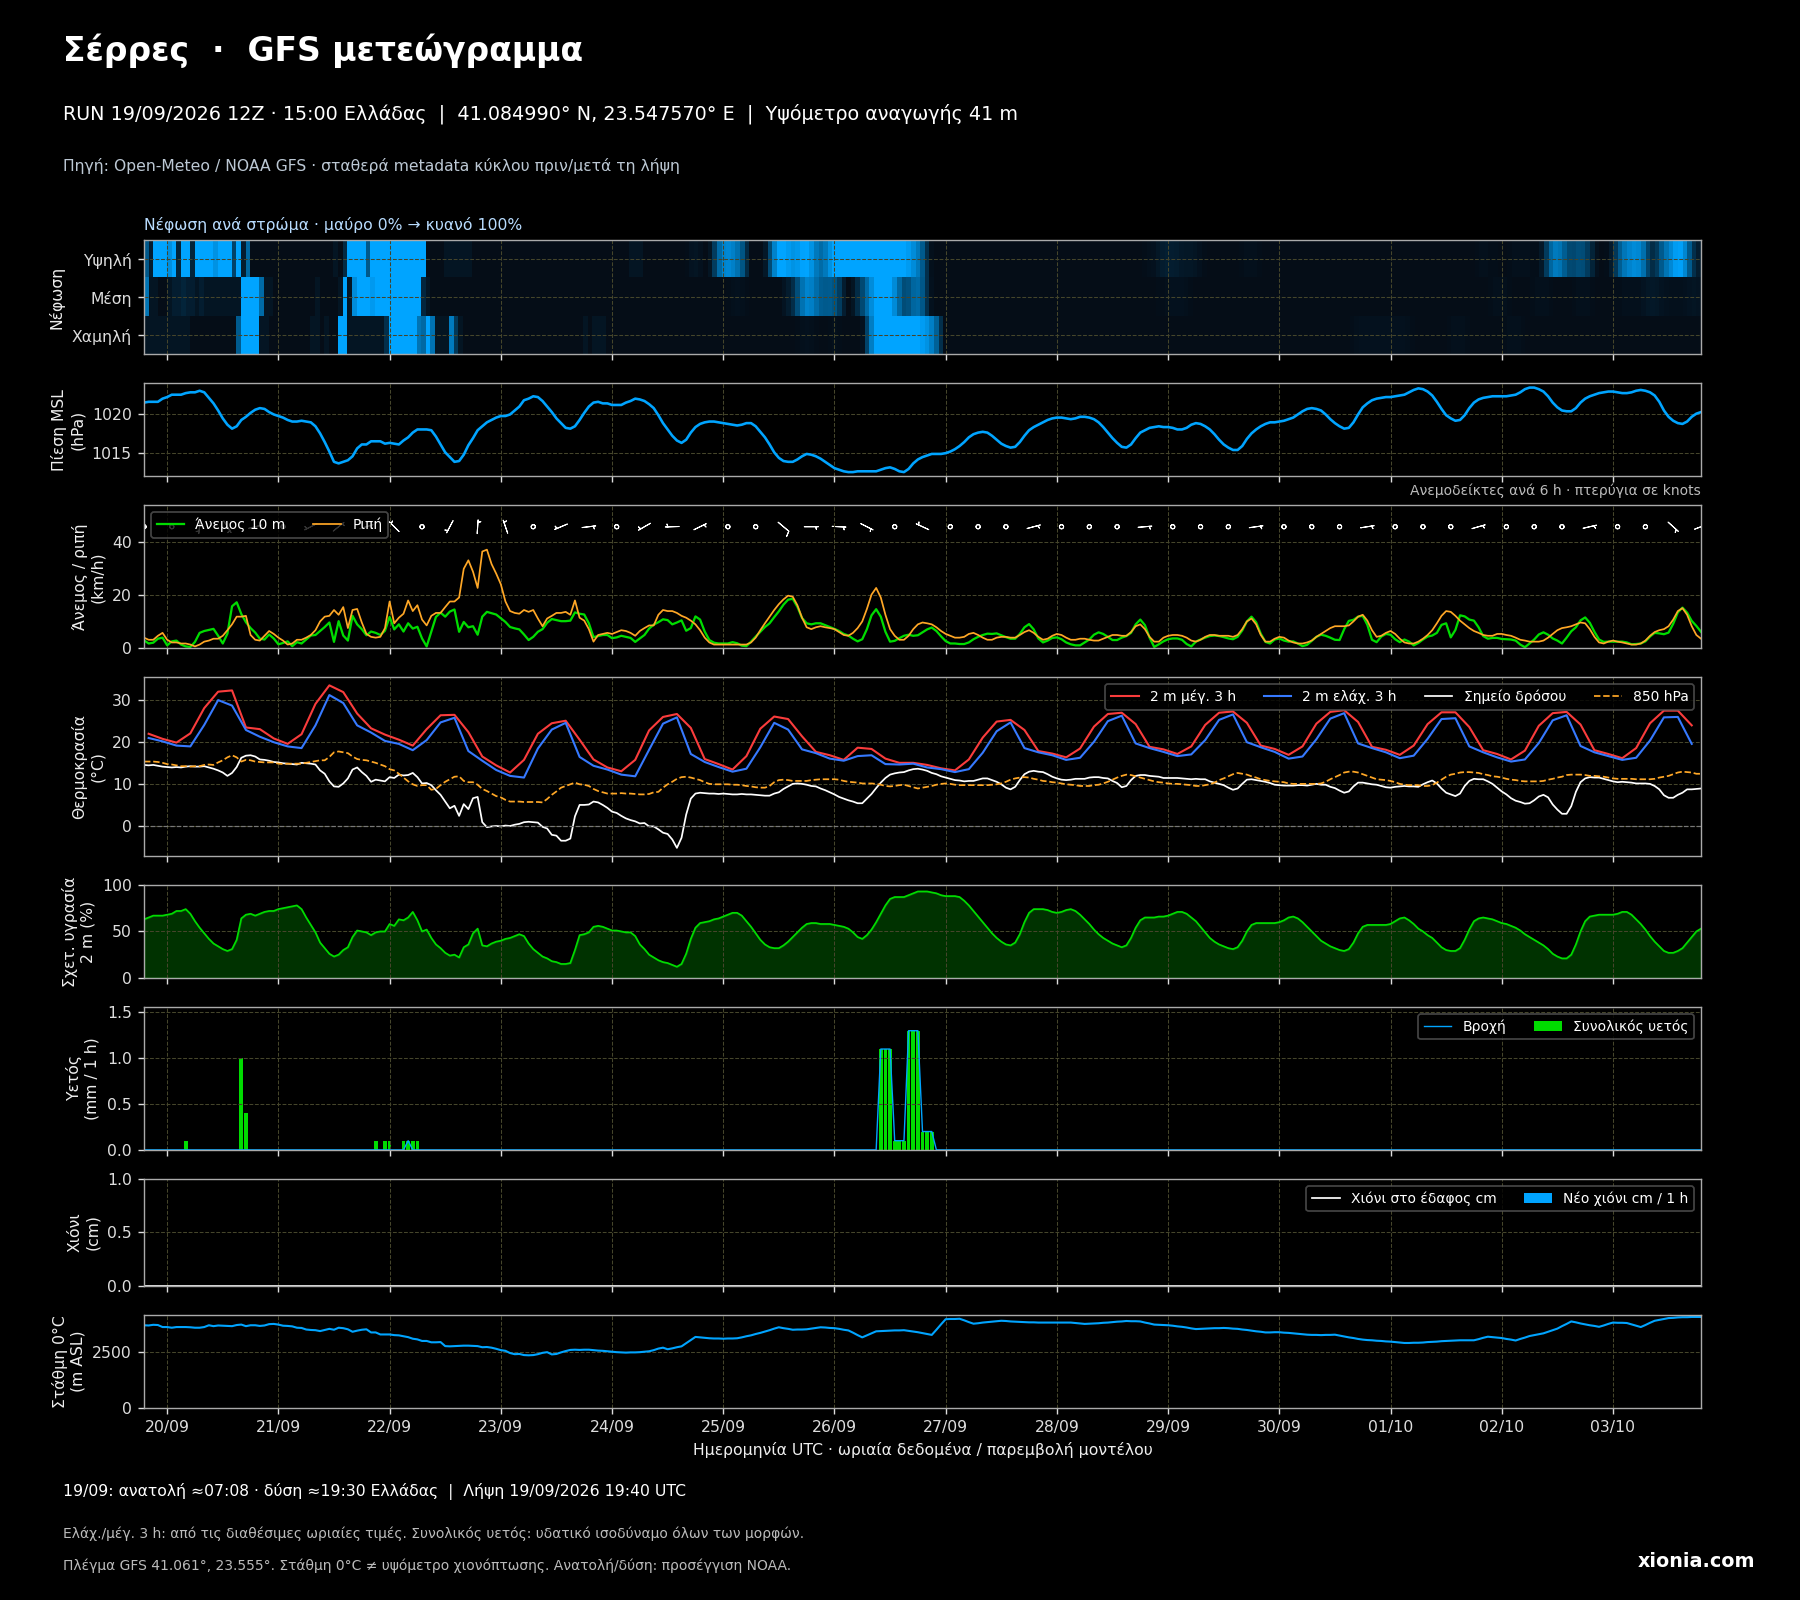
Task: Click the white Σημείο δρόσου legend entry
Action: click(1495, 697)
